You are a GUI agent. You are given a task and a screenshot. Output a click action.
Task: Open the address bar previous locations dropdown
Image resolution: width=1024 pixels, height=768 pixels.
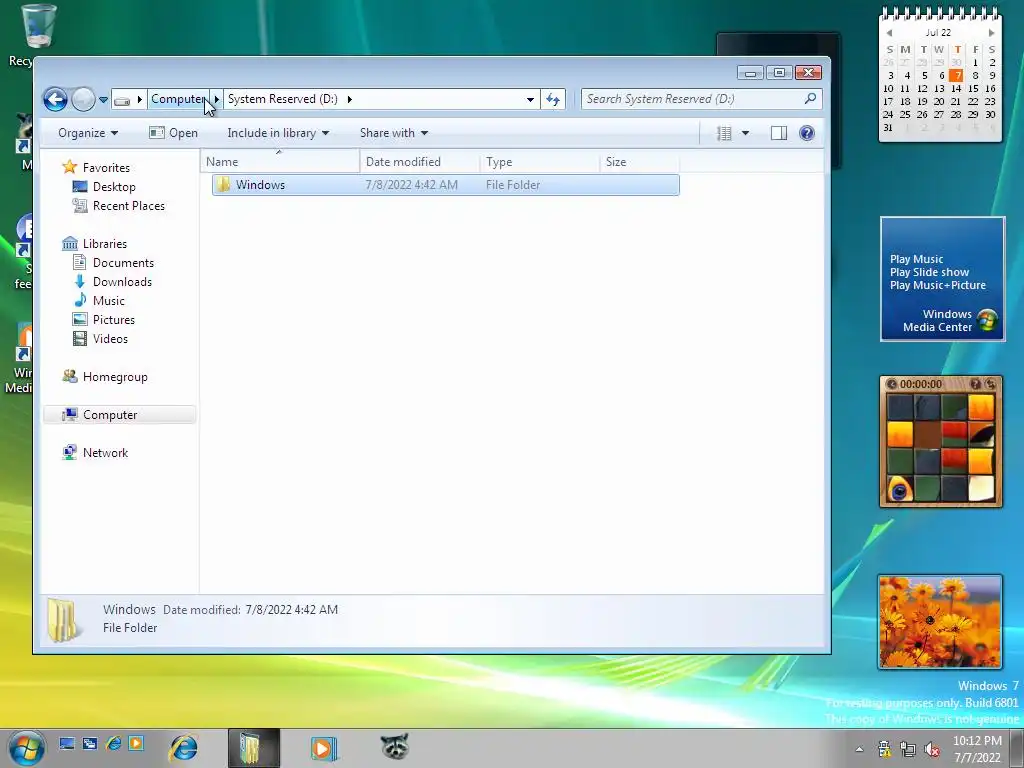coord(530,99)
